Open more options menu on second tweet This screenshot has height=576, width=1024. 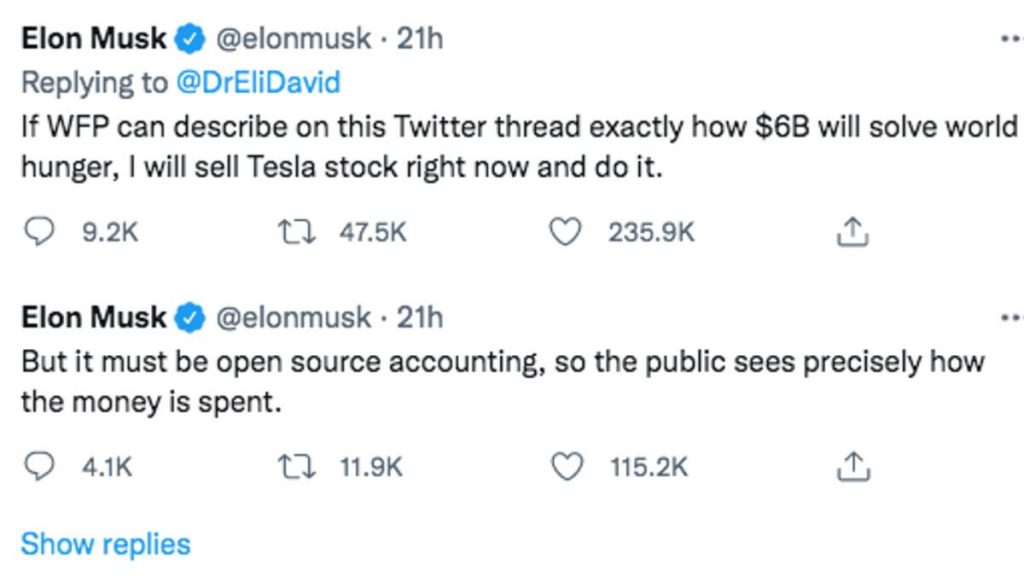coord(1010,318)
